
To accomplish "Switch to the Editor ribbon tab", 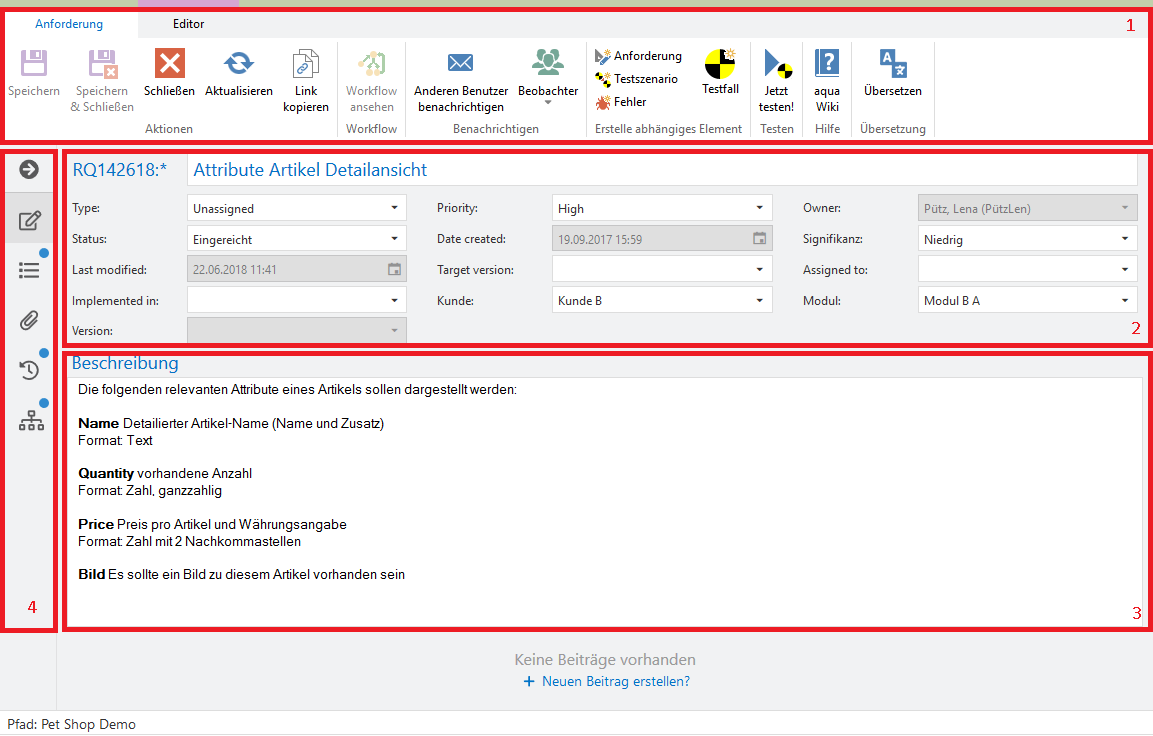I will click(x=188, y=24).
